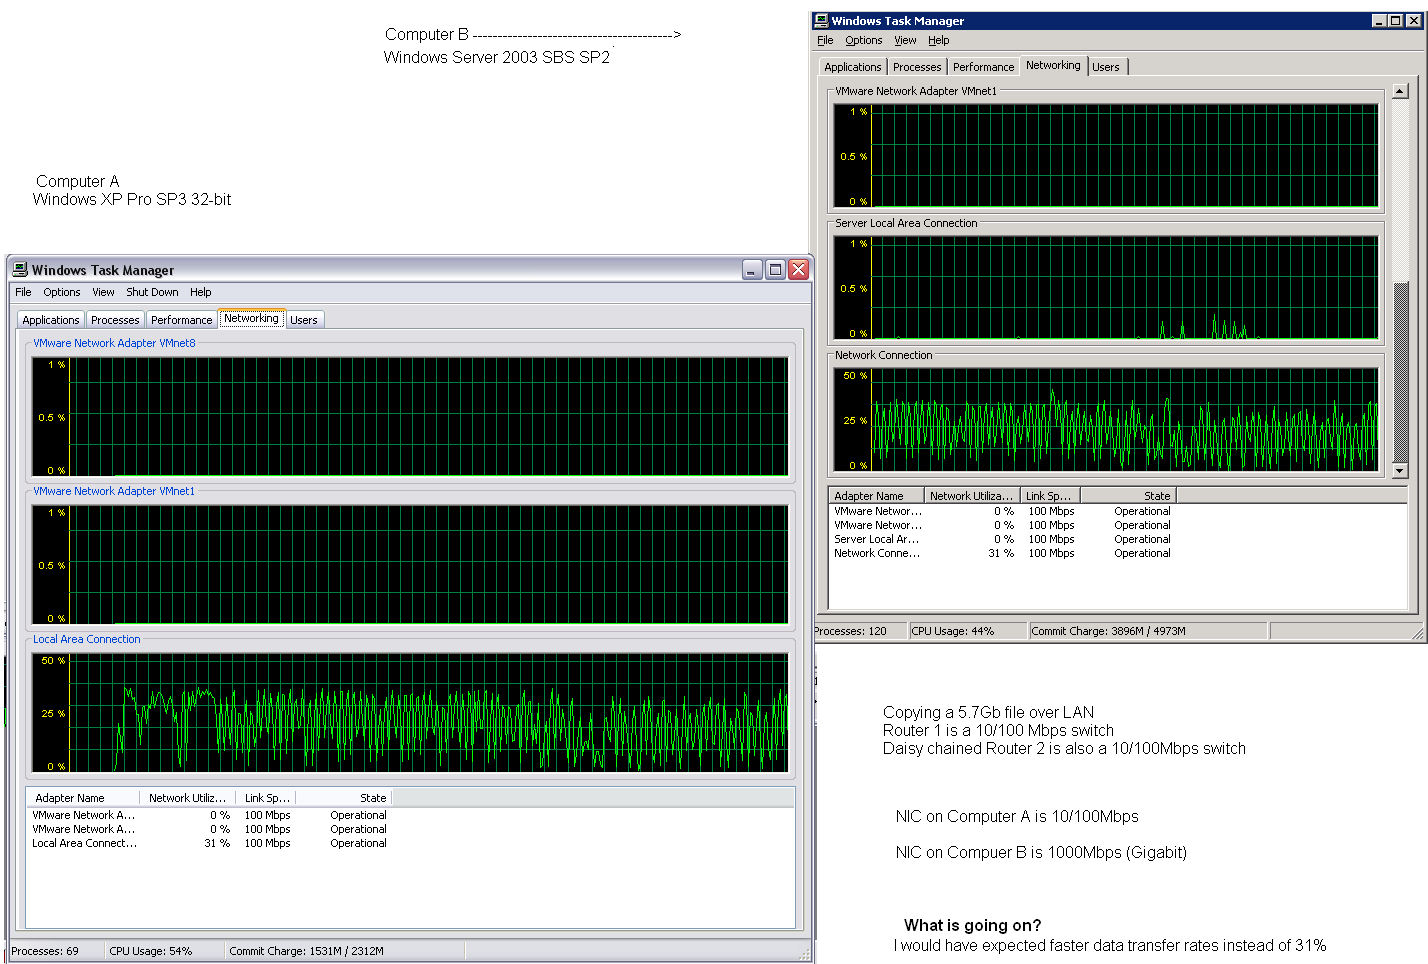Click the Task Manager title icon in XP window
Image resolution: width=1428 pixels, height=964 pixels.
(19, 270)
